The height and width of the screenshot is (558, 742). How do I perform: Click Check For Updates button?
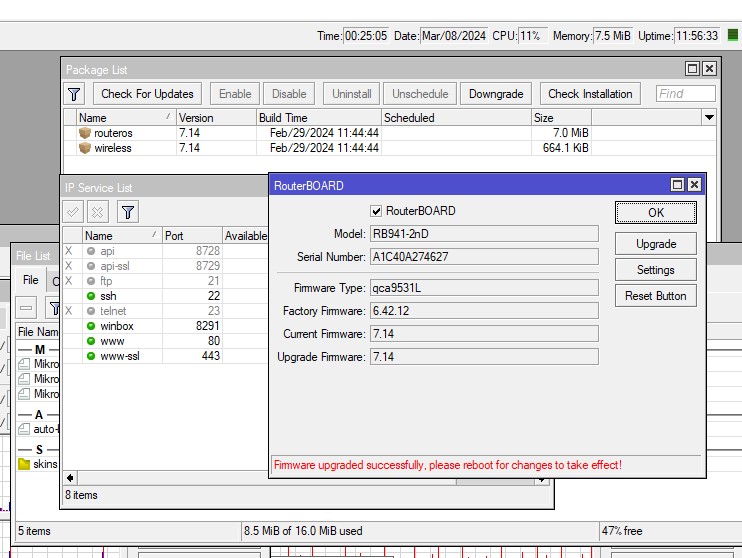coord(147,94)
